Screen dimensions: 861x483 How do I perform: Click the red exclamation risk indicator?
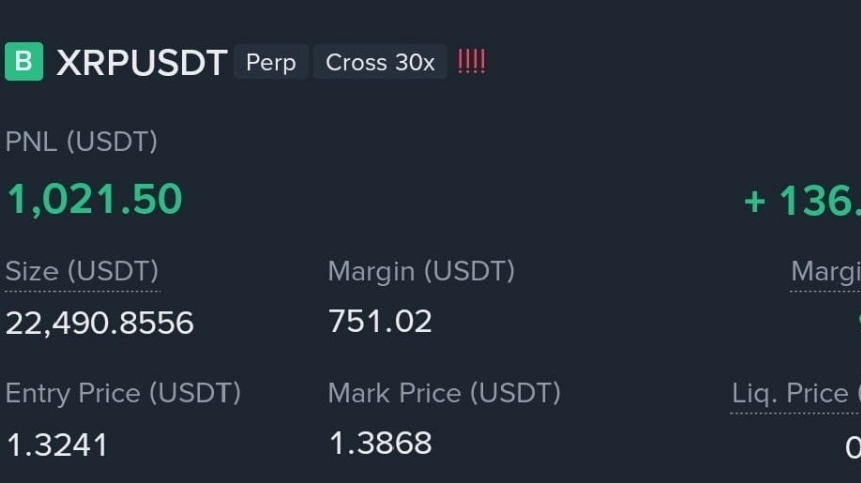pyautogui.click(x=471, y=62)
